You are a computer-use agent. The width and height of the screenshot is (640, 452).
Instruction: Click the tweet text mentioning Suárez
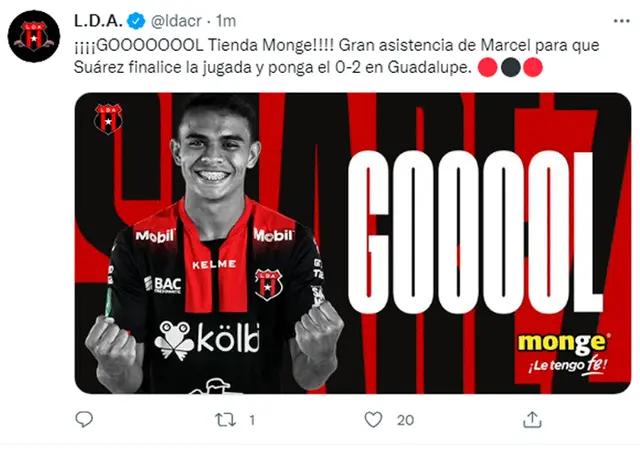pos(337,56)
